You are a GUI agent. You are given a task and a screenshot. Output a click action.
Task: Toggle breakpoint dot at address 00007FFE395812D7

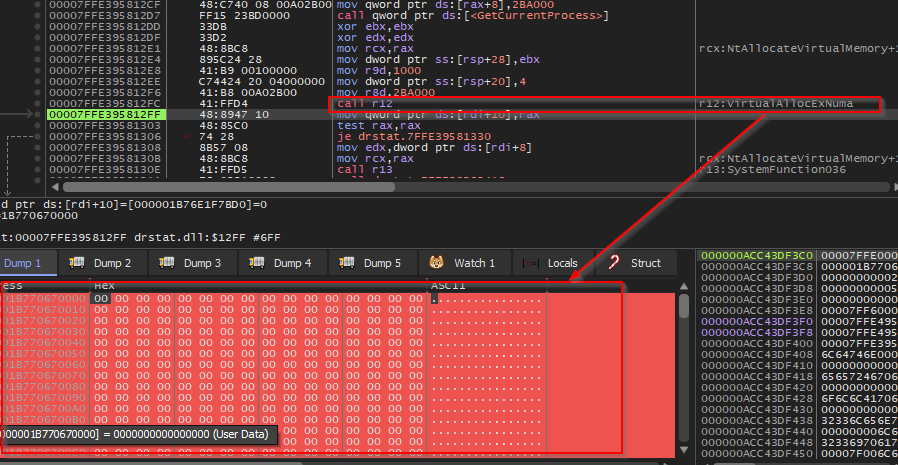pos(39,16)
